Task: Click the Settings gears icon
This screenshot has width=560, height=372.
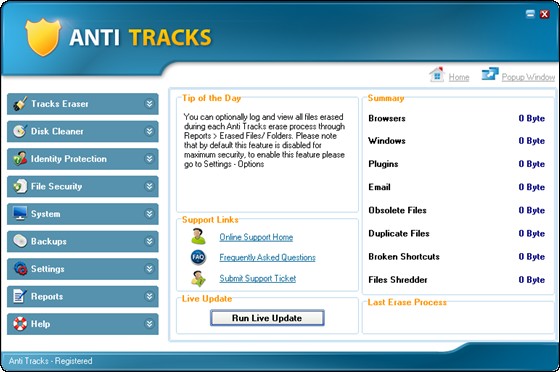Action: point(20,268)
